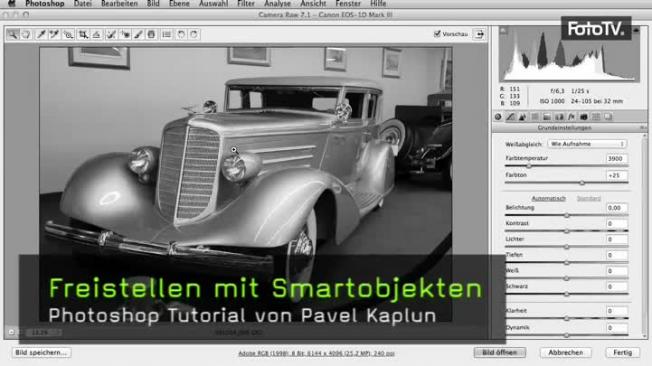Click the Bild öffnen button
This screenshot has width=652, height=366.
(499, 353)
